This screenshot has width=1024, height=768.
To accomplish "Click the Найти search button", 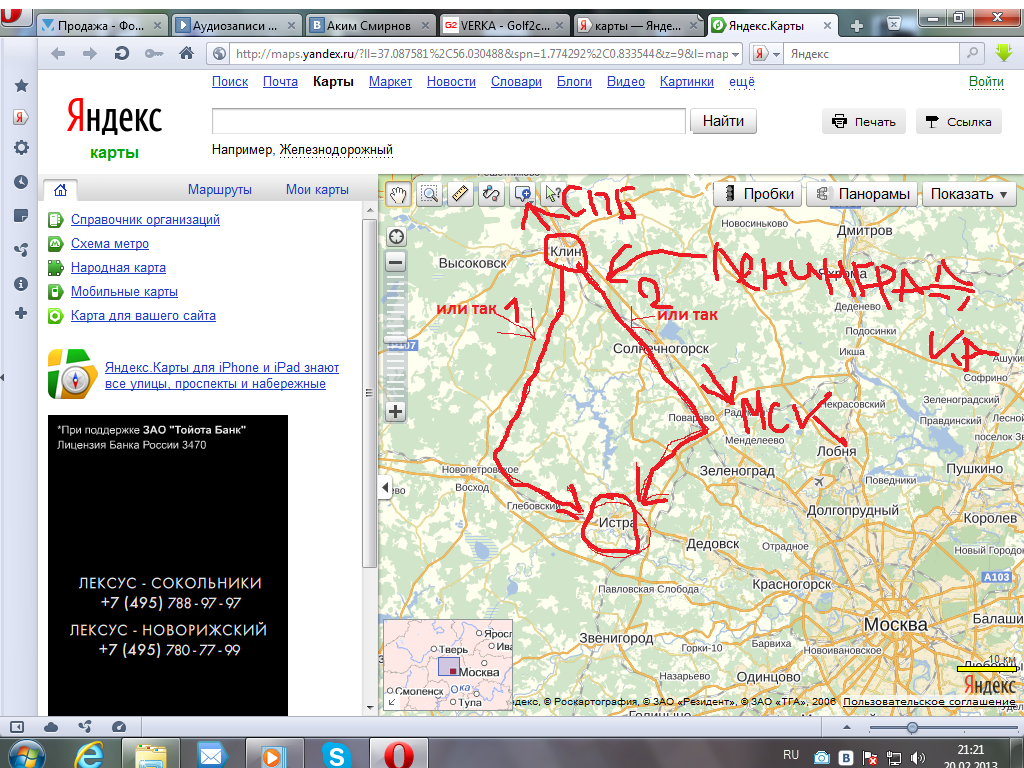I will [723, 121].
